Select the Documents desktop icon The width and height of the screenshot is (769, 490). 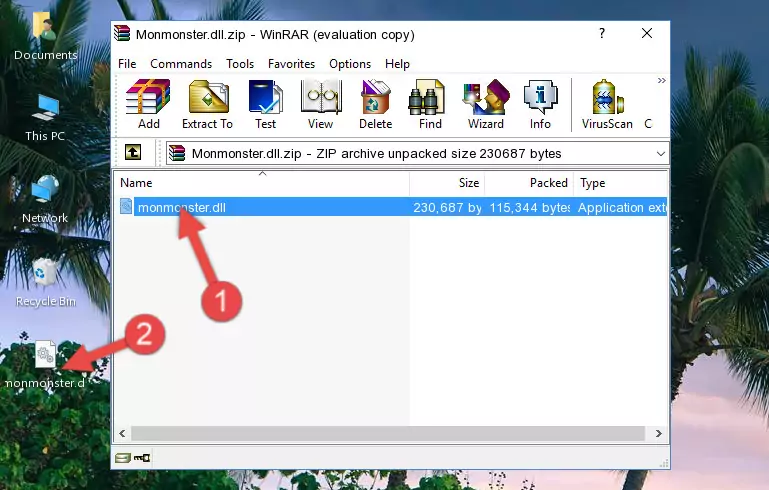pyautogui.click(x=45, y=36)
